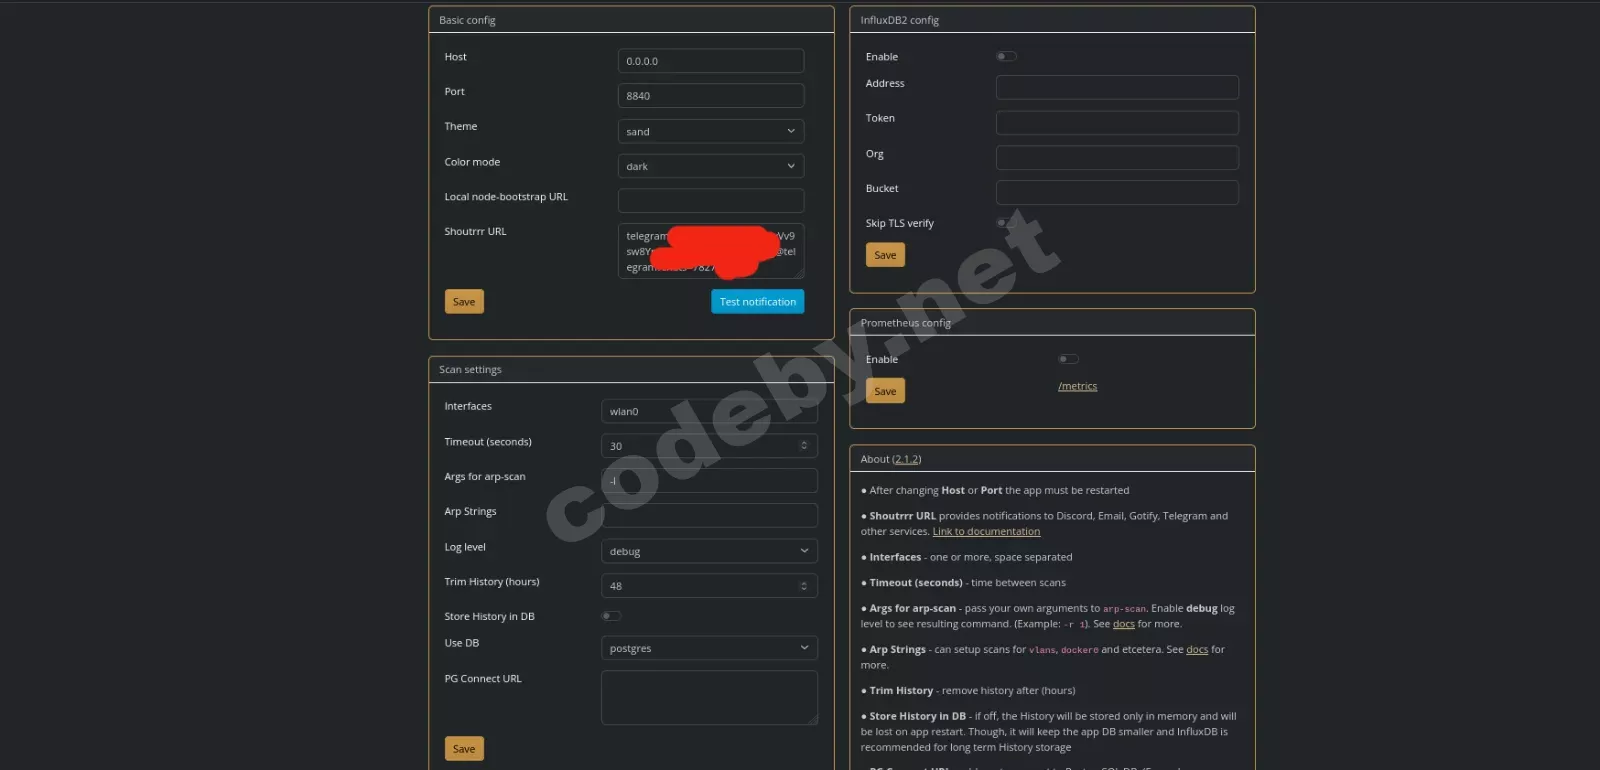This screenshot has width=1600, height=770.
Task: Save the Prometheus config section
Action: tap(885, 391)
